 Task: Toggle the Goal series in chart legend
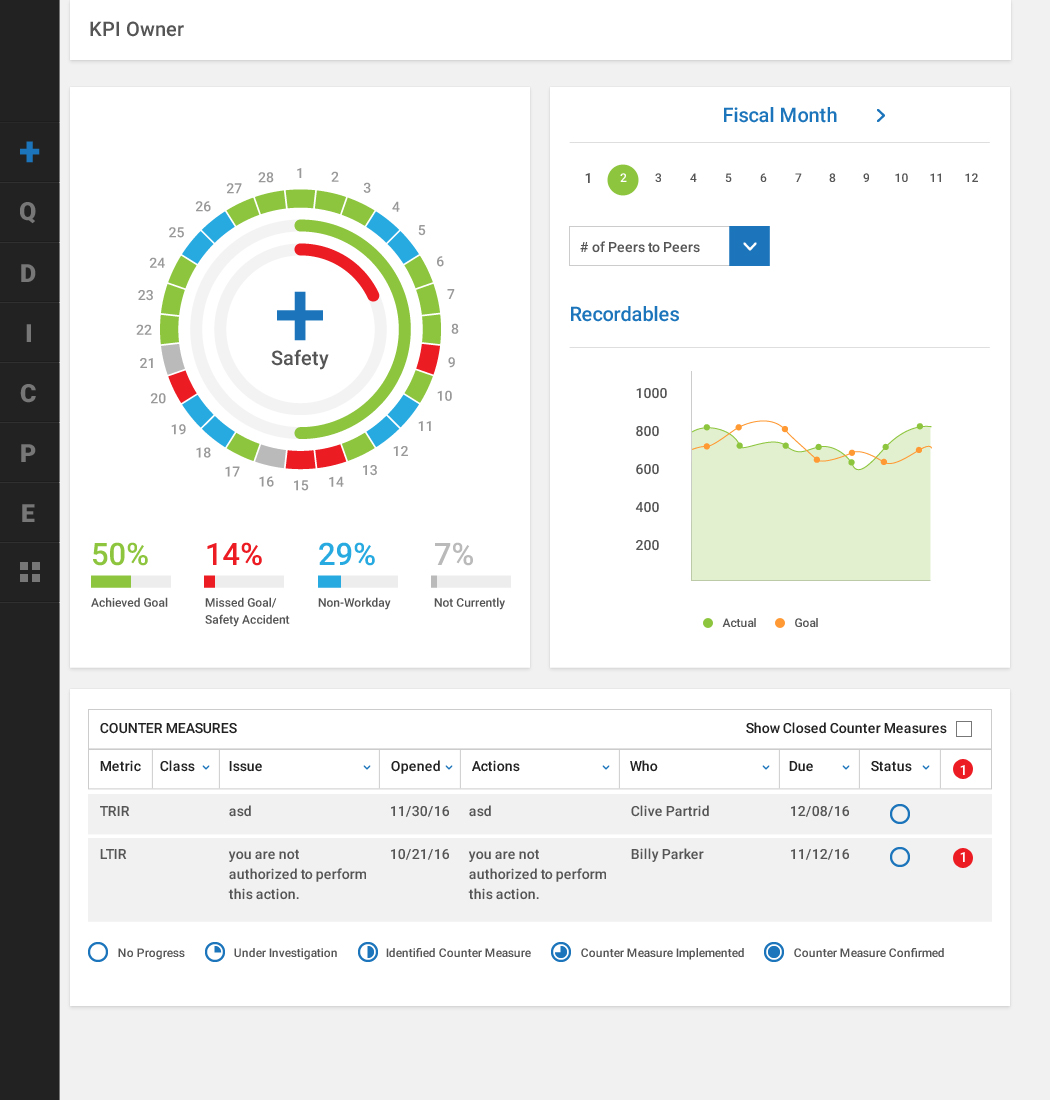[797, 623]
